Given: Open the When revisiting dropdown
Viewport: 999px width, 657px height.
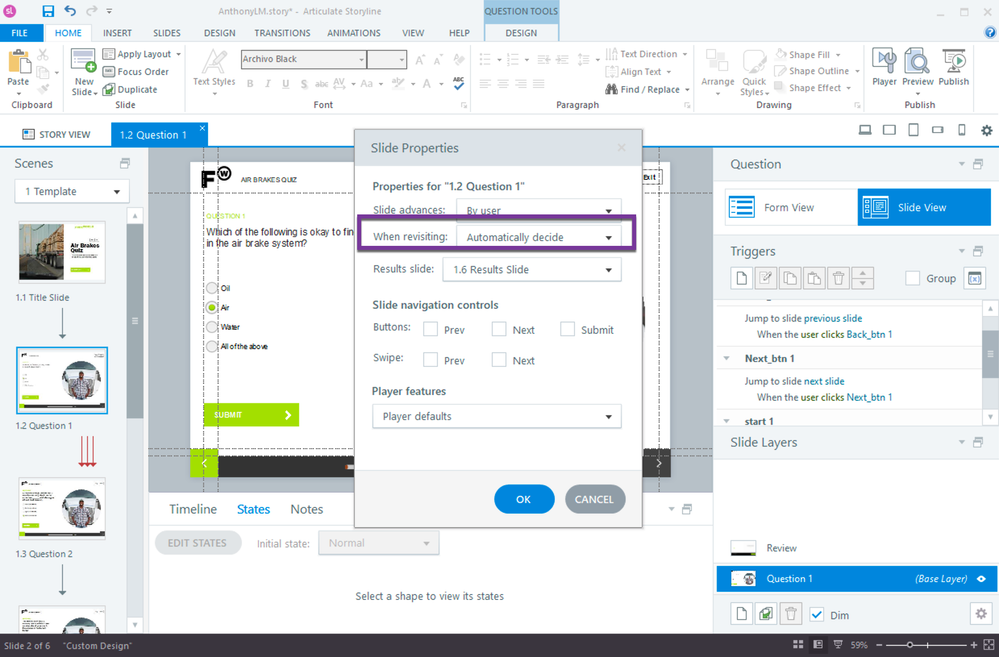Looking at the screenshot, I should tap(538, 237).
